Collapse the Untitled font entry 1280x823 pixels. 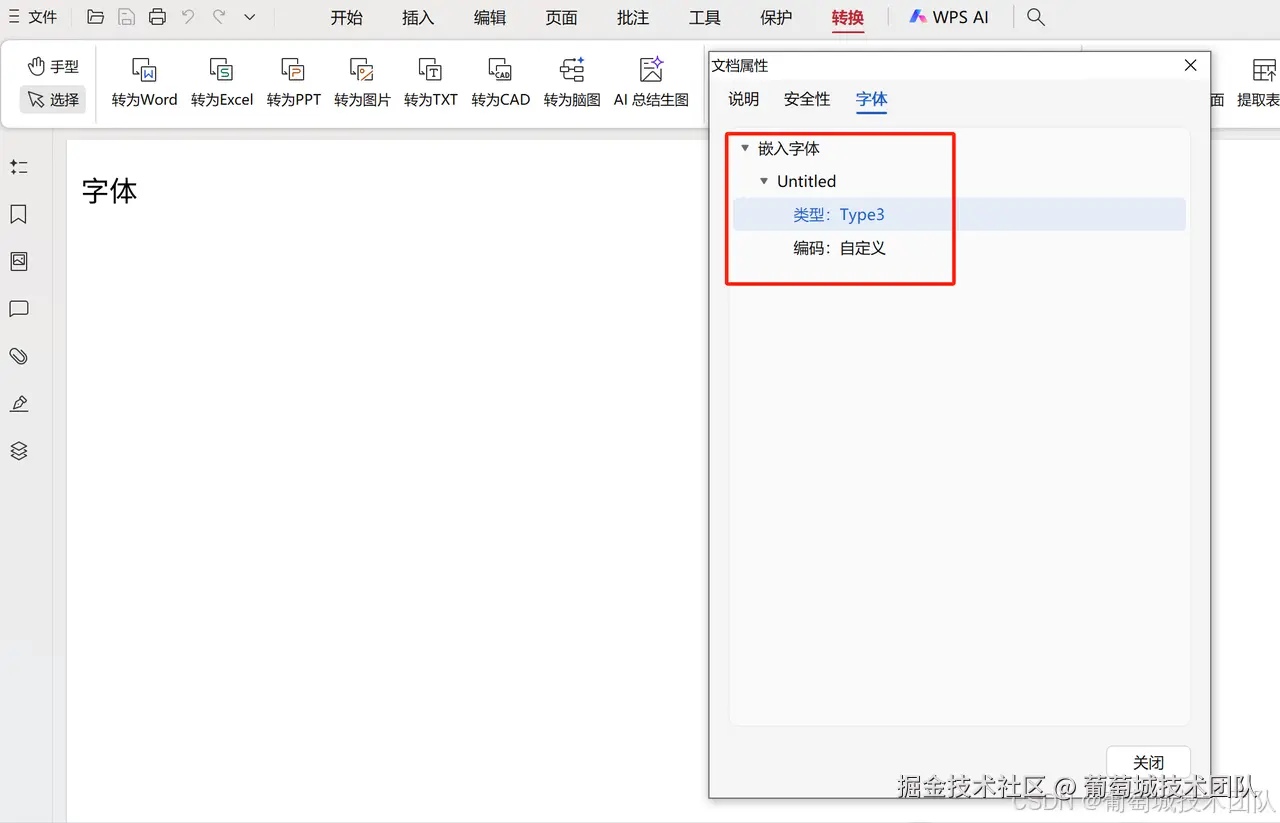click(x=764, y=181)
